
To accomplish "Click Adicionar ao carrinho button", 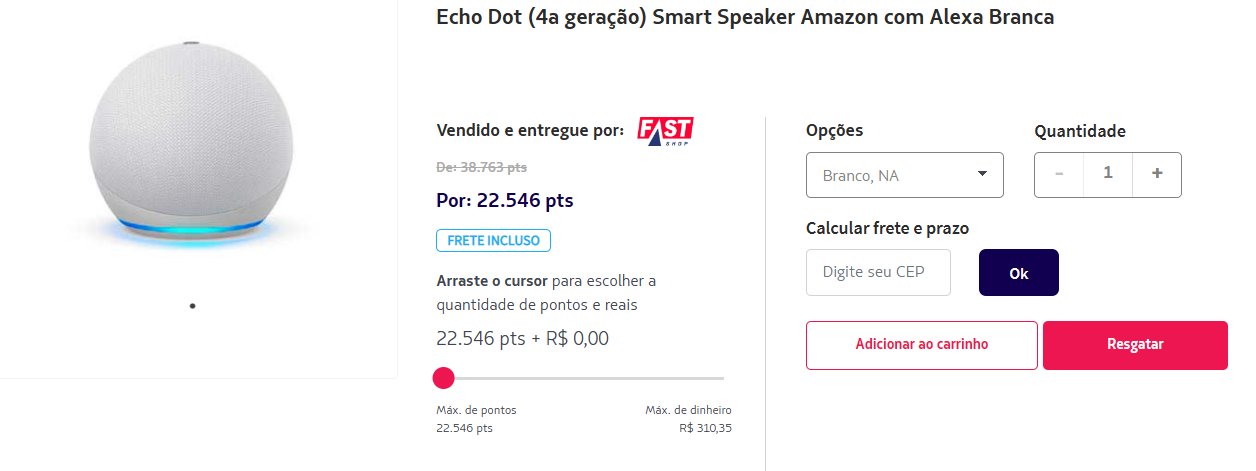I will coord(922,345).
